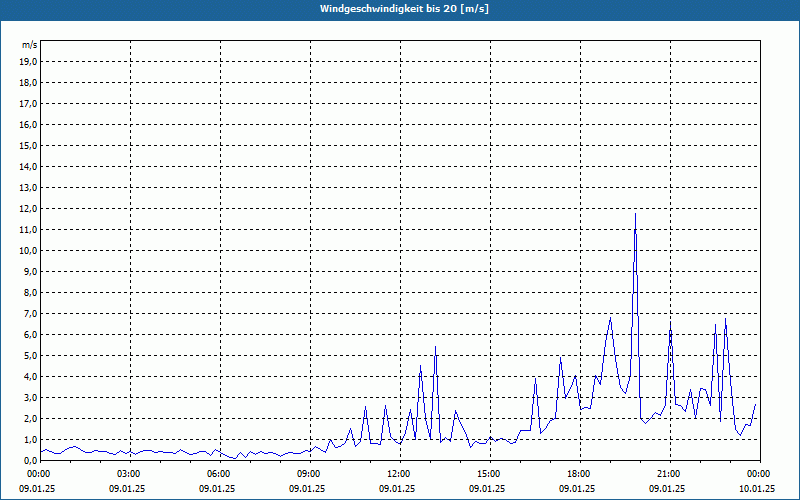This screenshot has width=800, height=500.
Task: Click the '21:00' x-axis time label
Action: coord(667,474)
